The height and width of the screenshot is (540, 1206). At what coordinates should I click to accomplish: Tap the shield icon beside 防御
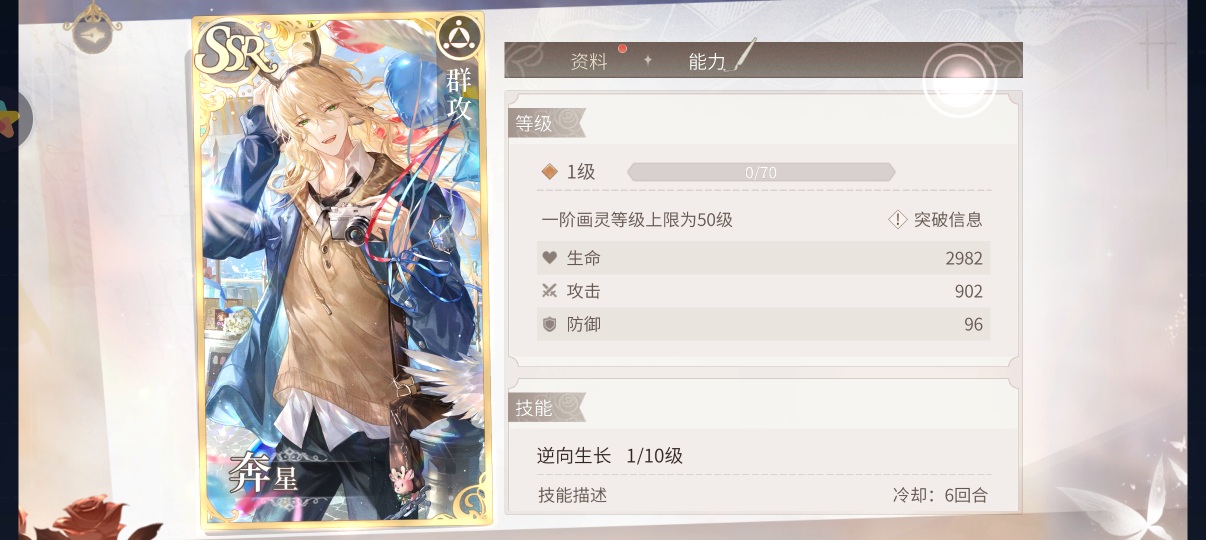[549, 324]
